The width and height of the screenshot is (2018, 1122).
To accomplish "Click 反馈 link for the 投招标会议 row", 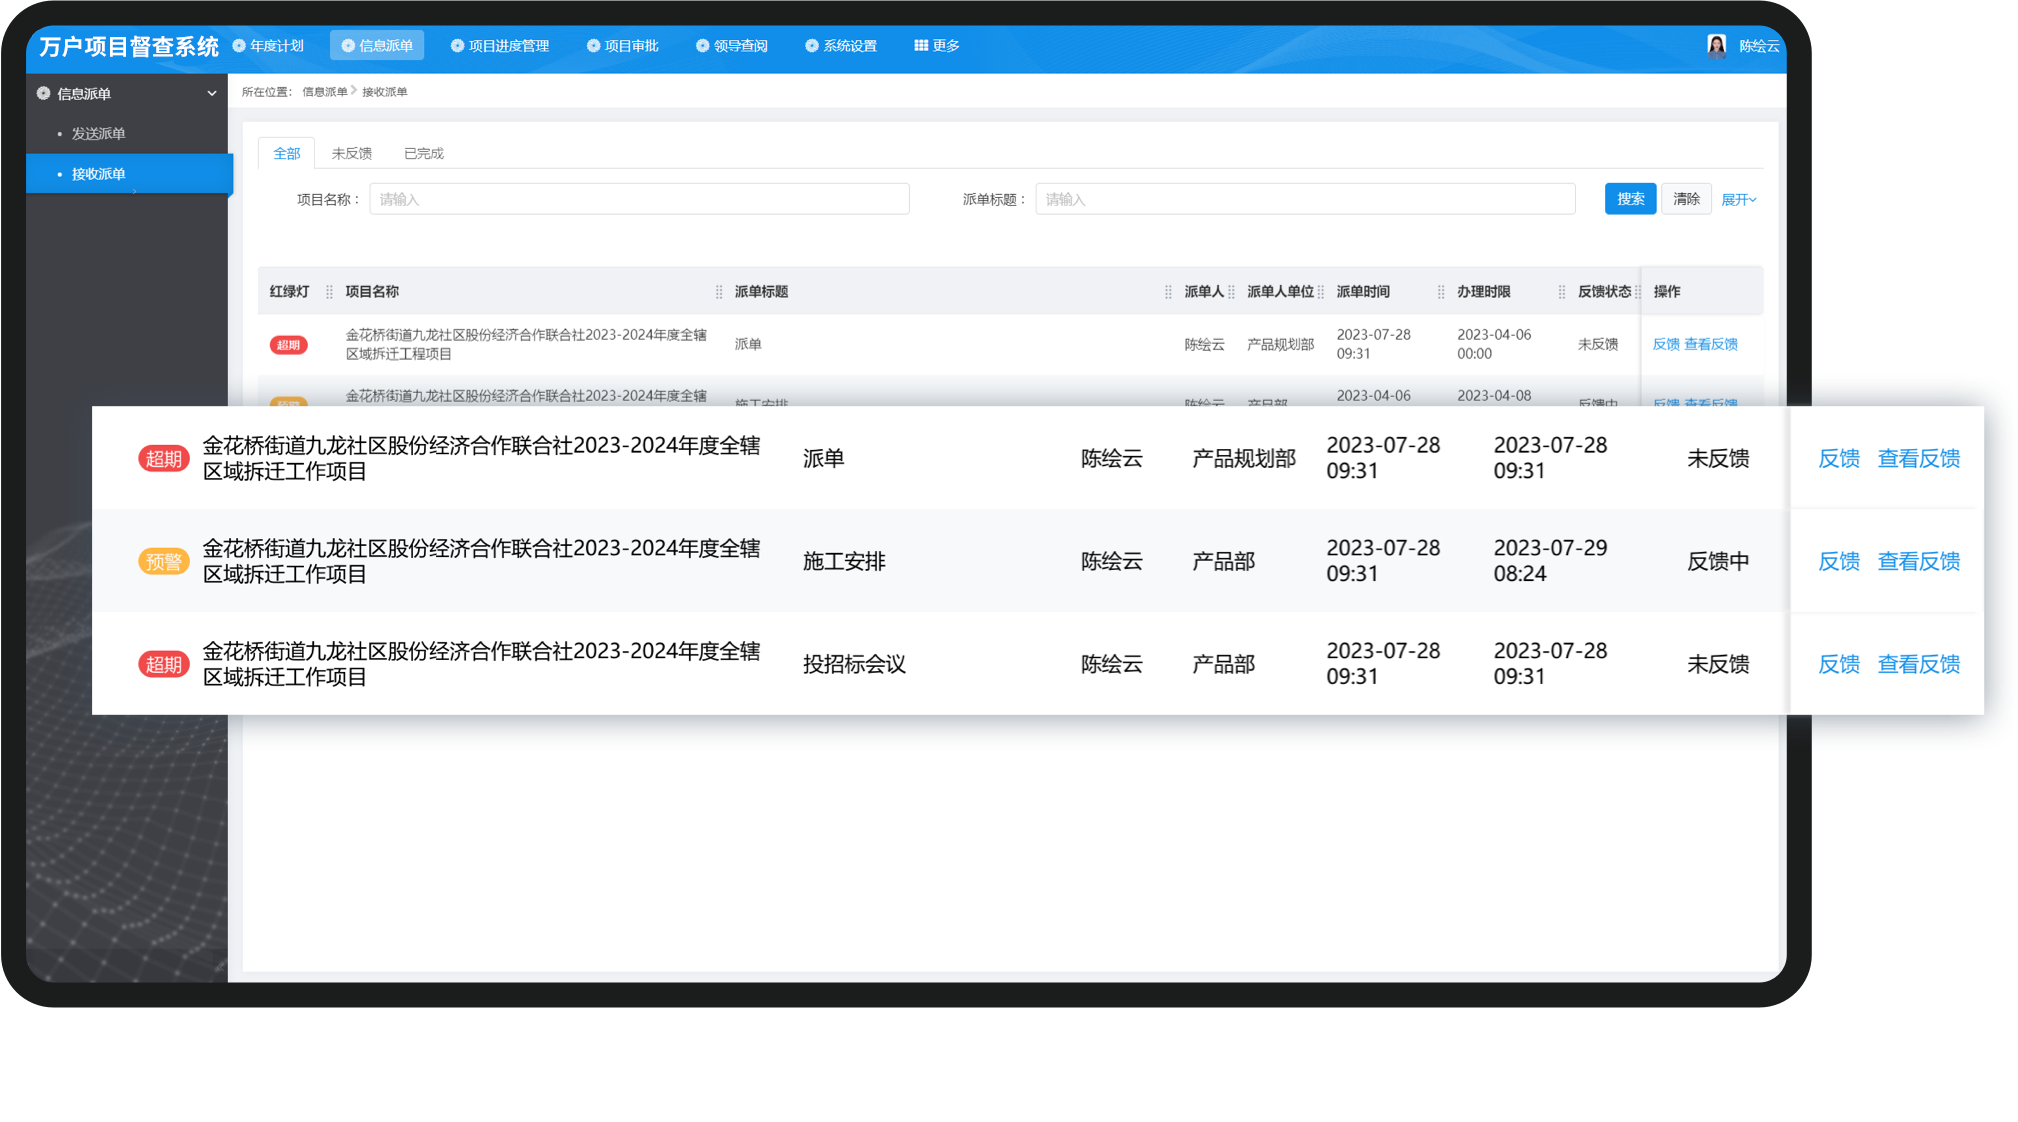I will [1839, 665].
